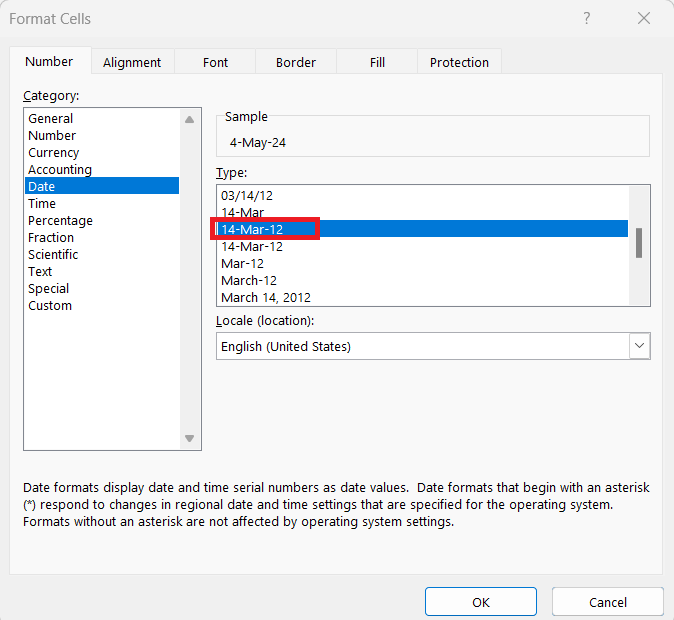
Task: Switch to the Alignment tab
Action: [132, 62]
